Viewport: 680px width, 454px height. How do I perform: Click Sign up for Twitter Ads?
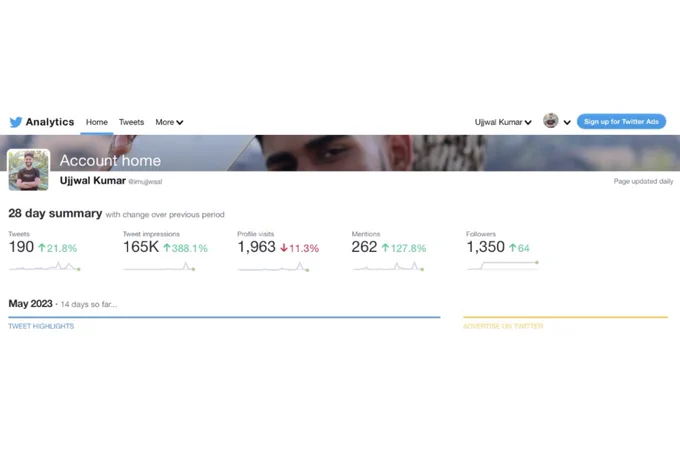(x=621, y=122)
